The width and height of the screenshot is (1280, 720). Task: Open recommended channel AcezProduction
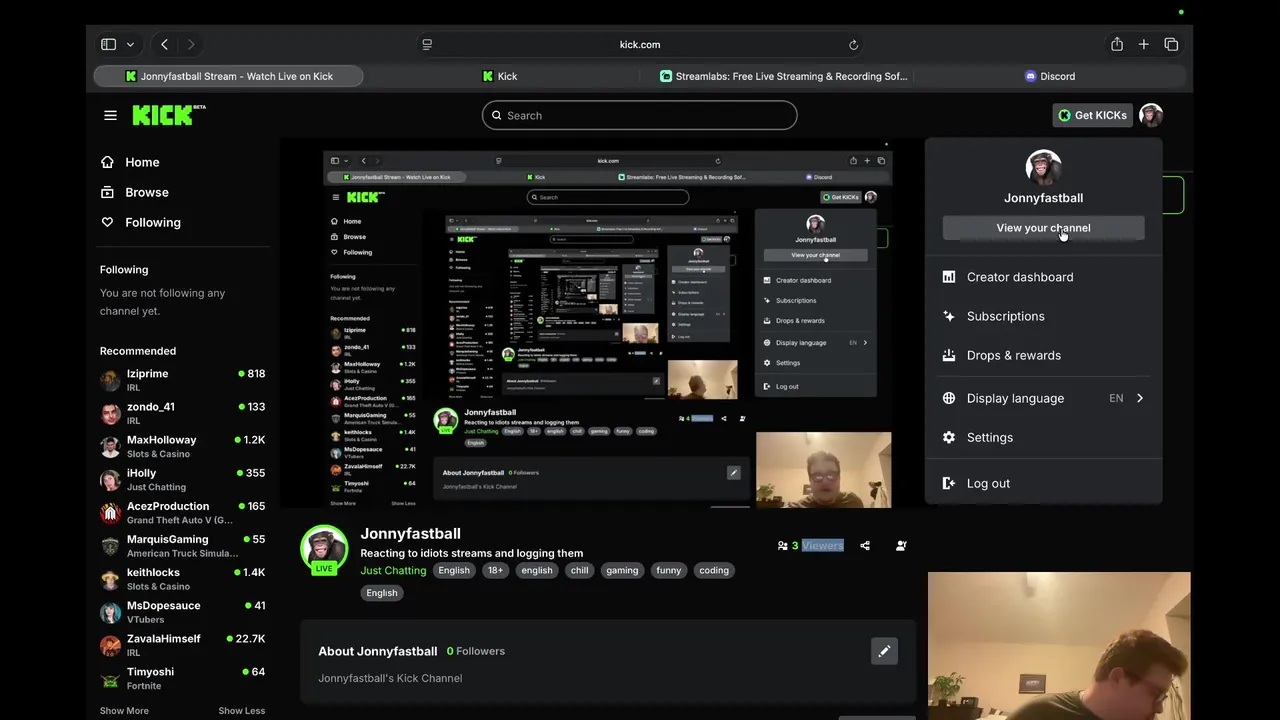point(182,512)
